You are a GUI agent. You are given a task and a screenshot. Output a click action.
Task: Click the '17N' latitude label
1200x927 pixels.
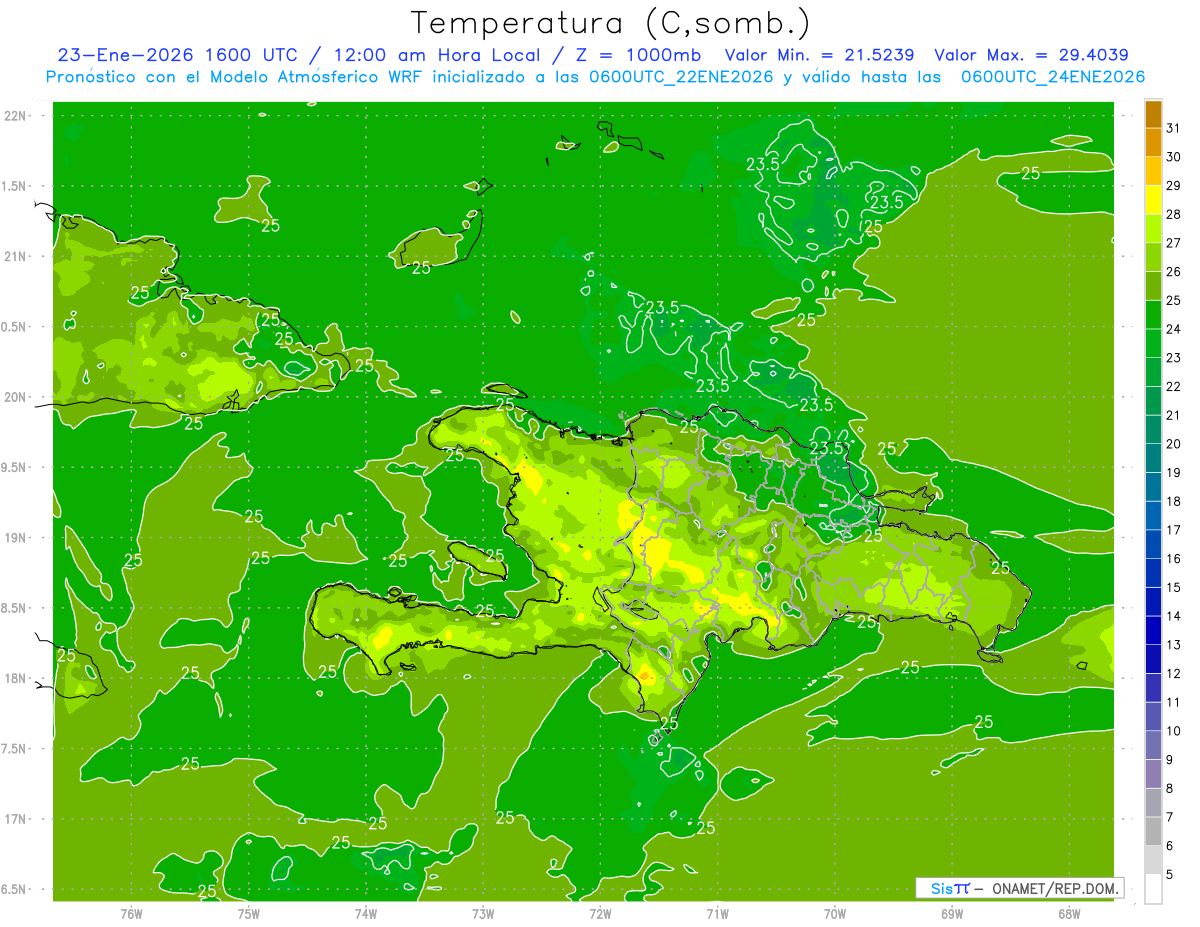click(x=14, y=819)
